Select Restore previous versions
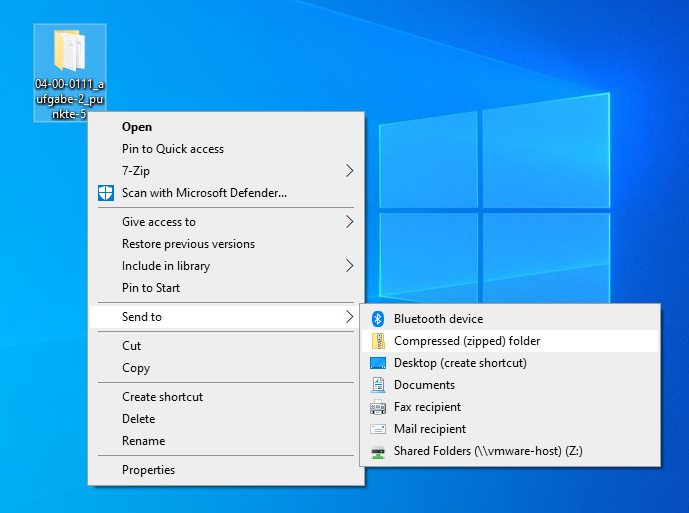The height and width of the screenshot is (513, 689). click(x=188, y=244)
